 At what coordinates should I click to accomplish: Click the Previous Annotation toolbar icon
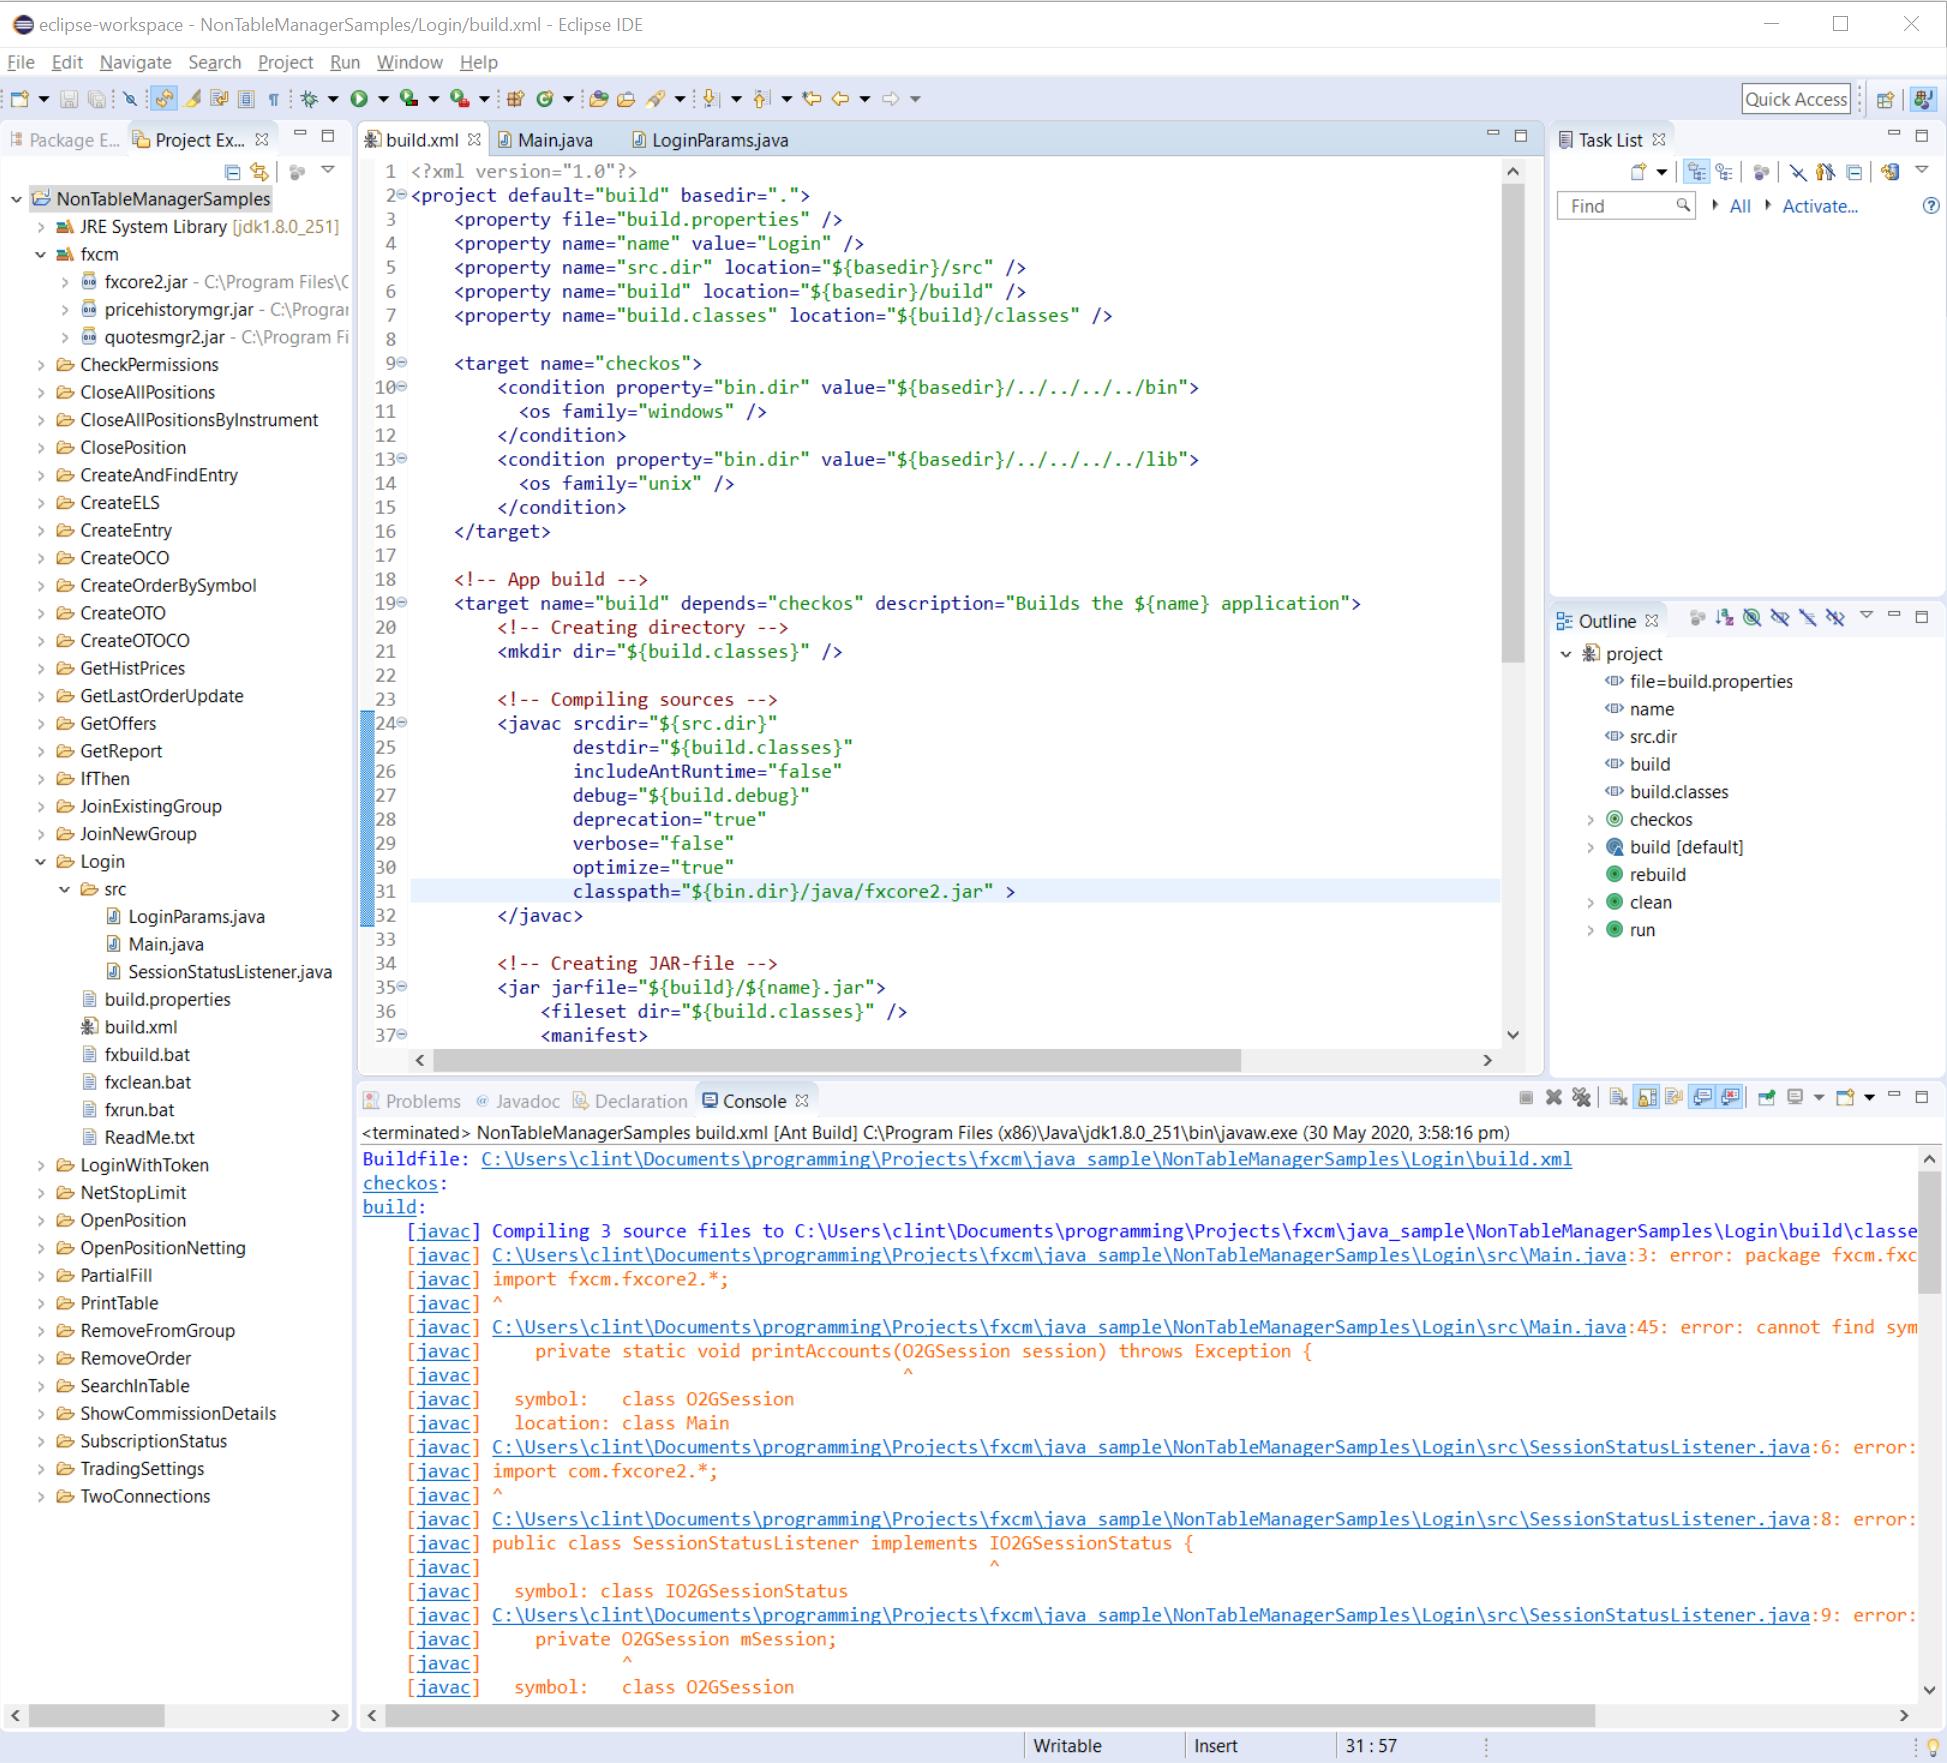point(761,99)
